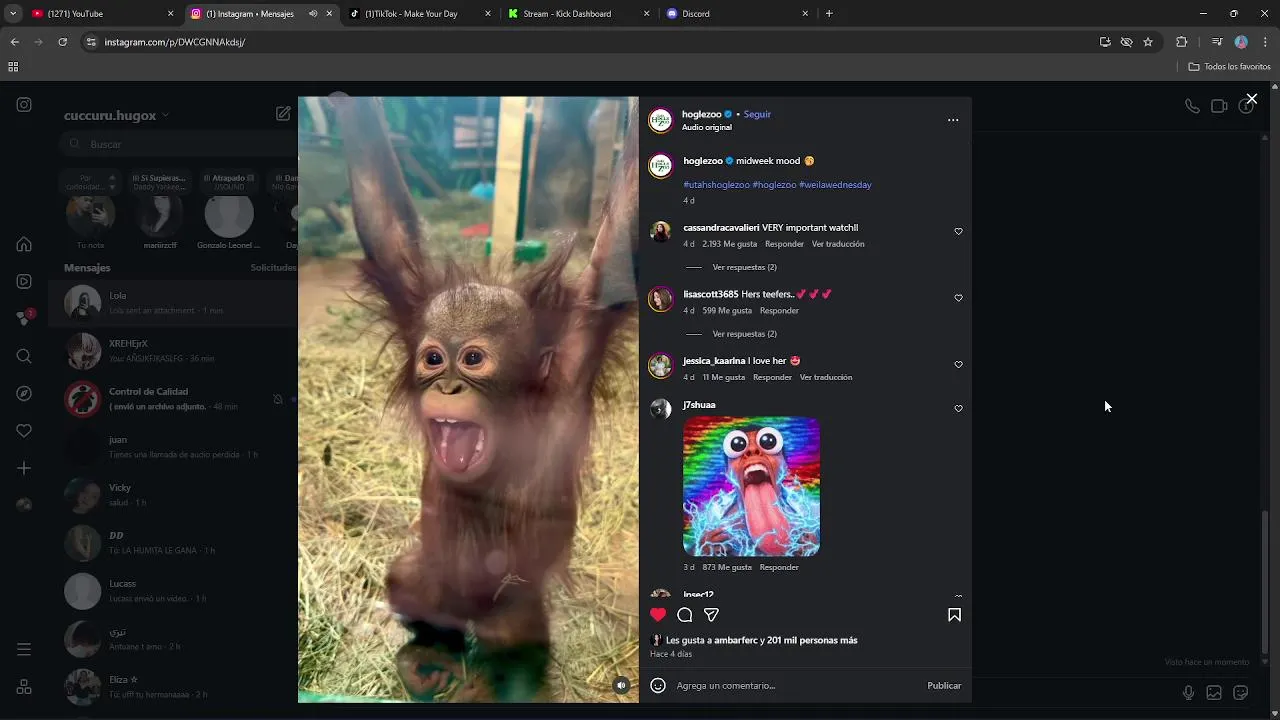The image size is (1280, 720).
Task: Switch to YouTube browser tab
Action: pyautogui.click(x=100, y=14)
